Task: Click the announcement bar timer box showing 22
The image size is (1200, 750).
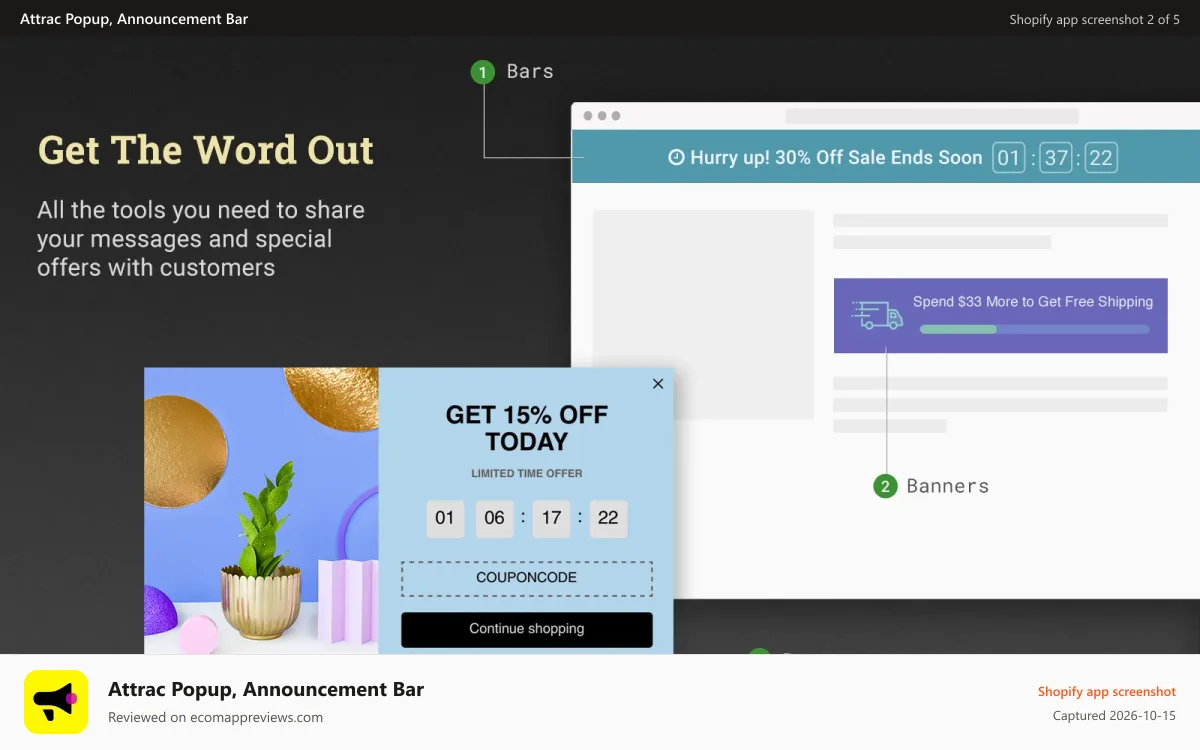Action: [x=1101, y=158]
